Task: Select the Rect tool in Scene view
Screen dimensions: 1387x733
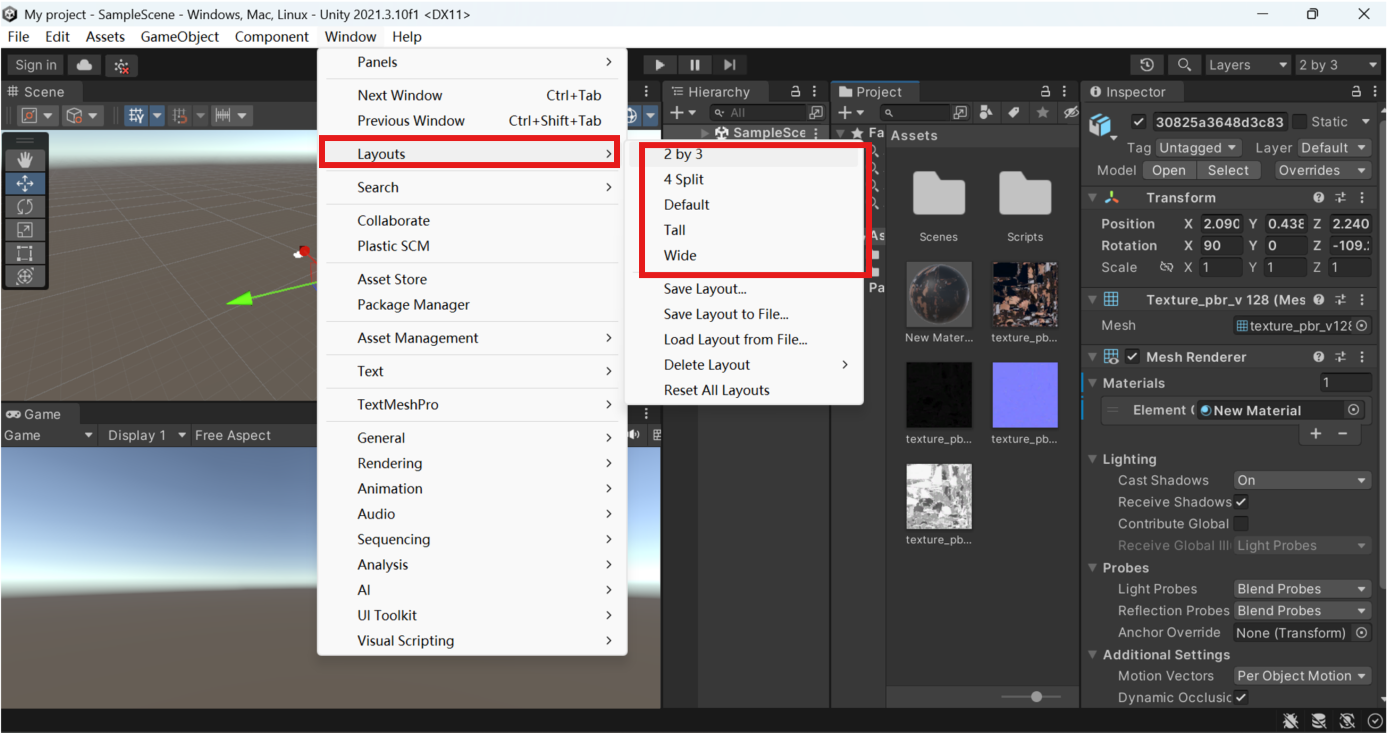Action: click(x=25, y=253)
